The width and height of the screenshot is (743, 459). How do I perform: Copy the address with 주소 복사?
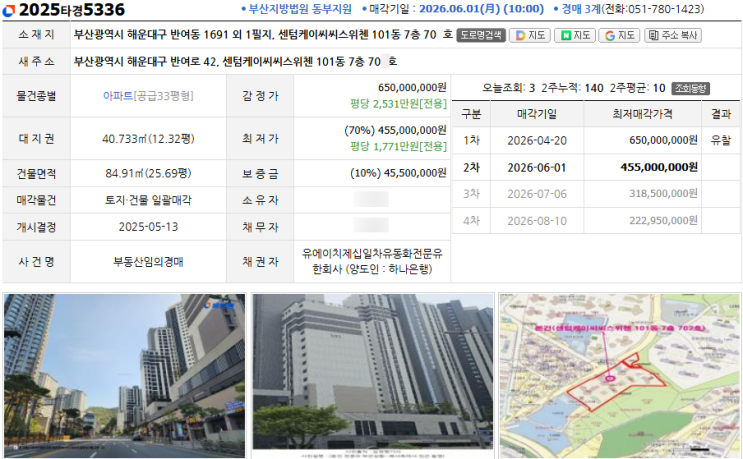coord(673,35)
